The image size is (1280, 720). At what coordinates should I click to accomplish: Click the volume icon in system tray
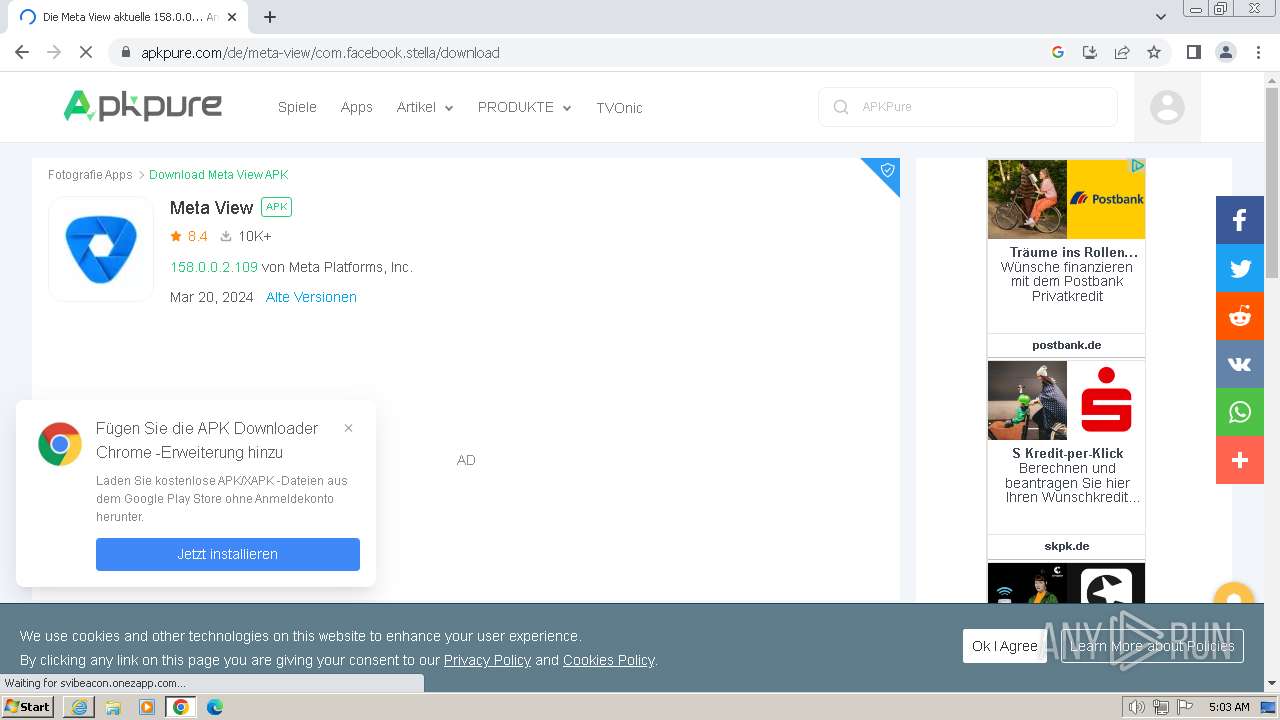(x=1136, y=707)
